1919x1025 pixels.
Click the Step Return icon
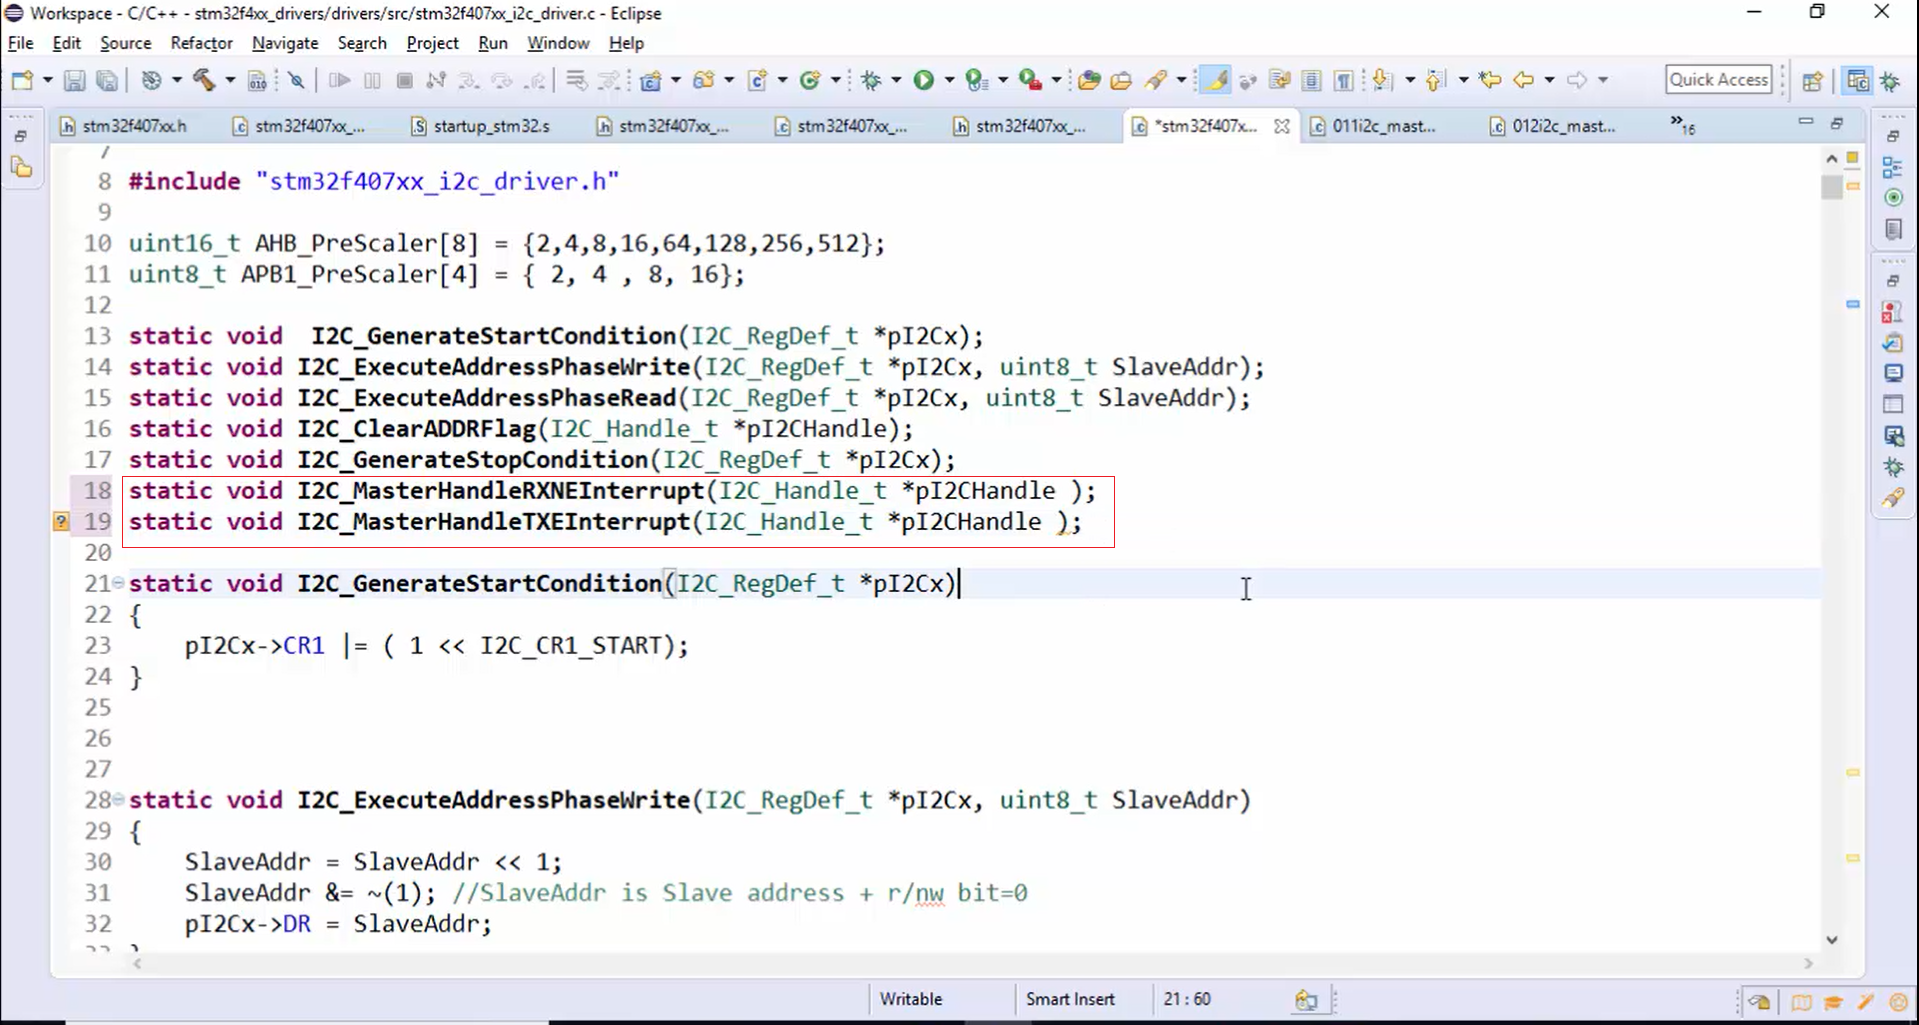tap(536, 80)
